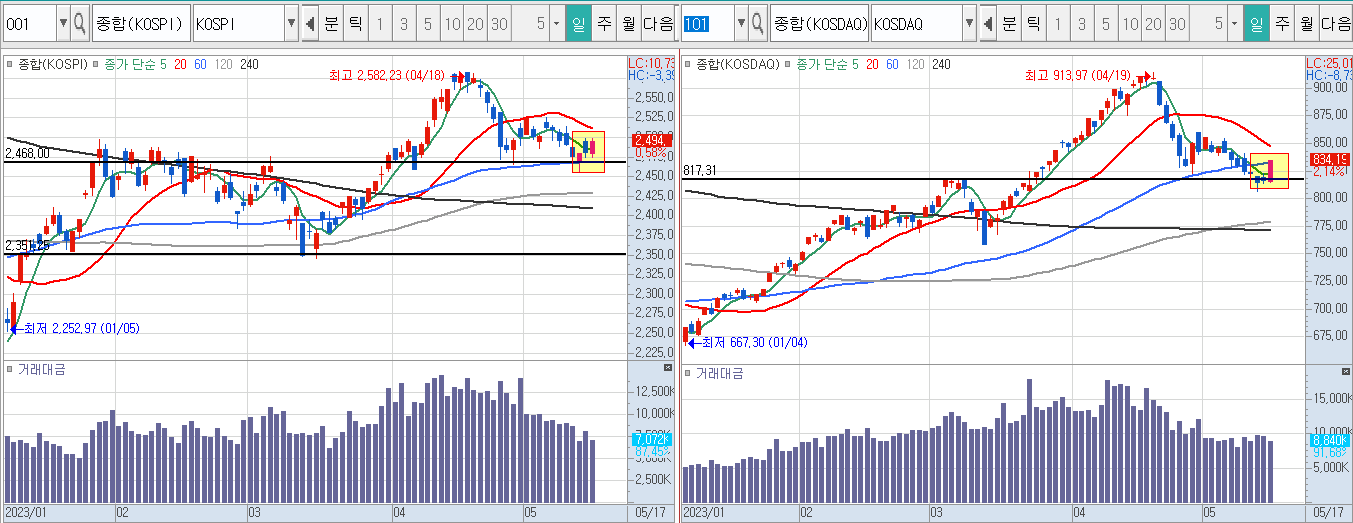Click the small square marker before 종합(KOSPI) legend
The image size is (1353, 523).
coord(10,64)
